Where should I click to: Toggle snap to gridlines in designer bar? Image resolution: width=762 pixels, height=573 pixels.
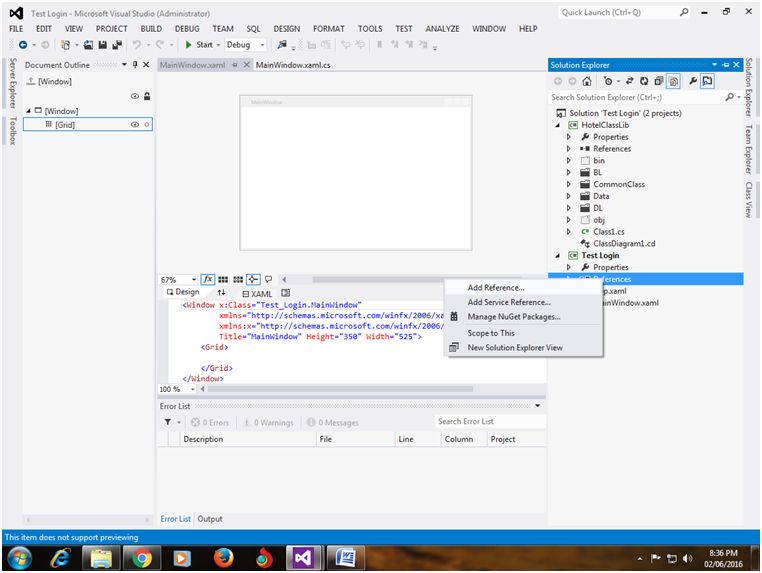pyautogui.click(x=238, y=280)
